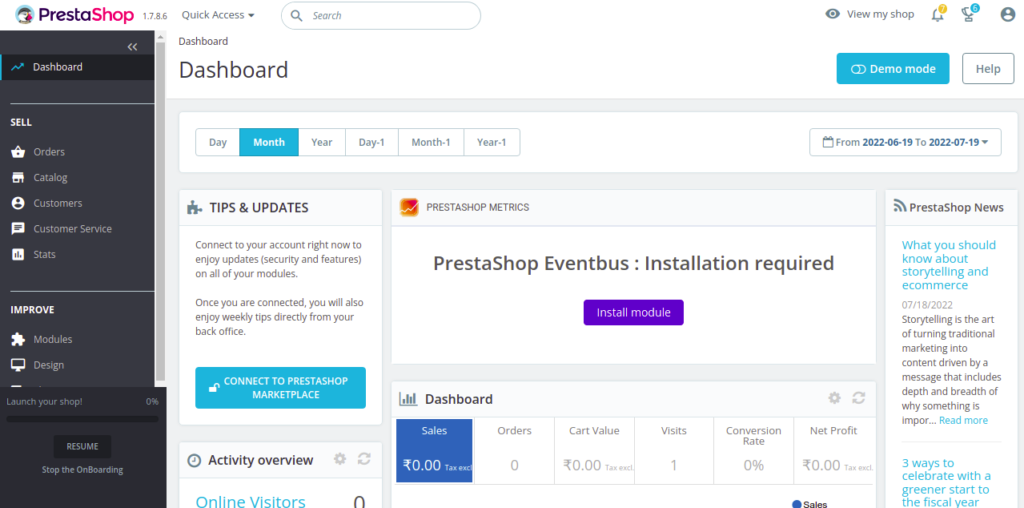Viewport: 1024px width, 508px height.
Task: Click the Modules puzzle icon
Action: (18, 340)
